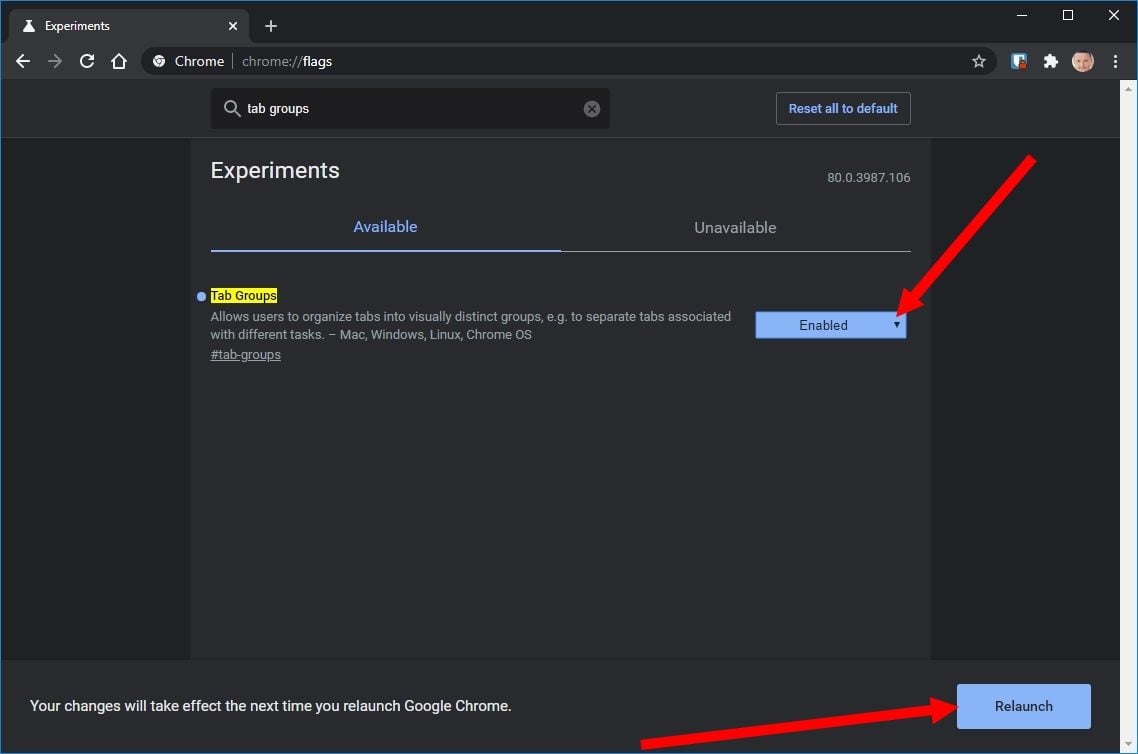This screenshot has width=1138, height=754.
Task: Maximize the Chrome window
Action: click(1068, 15)
